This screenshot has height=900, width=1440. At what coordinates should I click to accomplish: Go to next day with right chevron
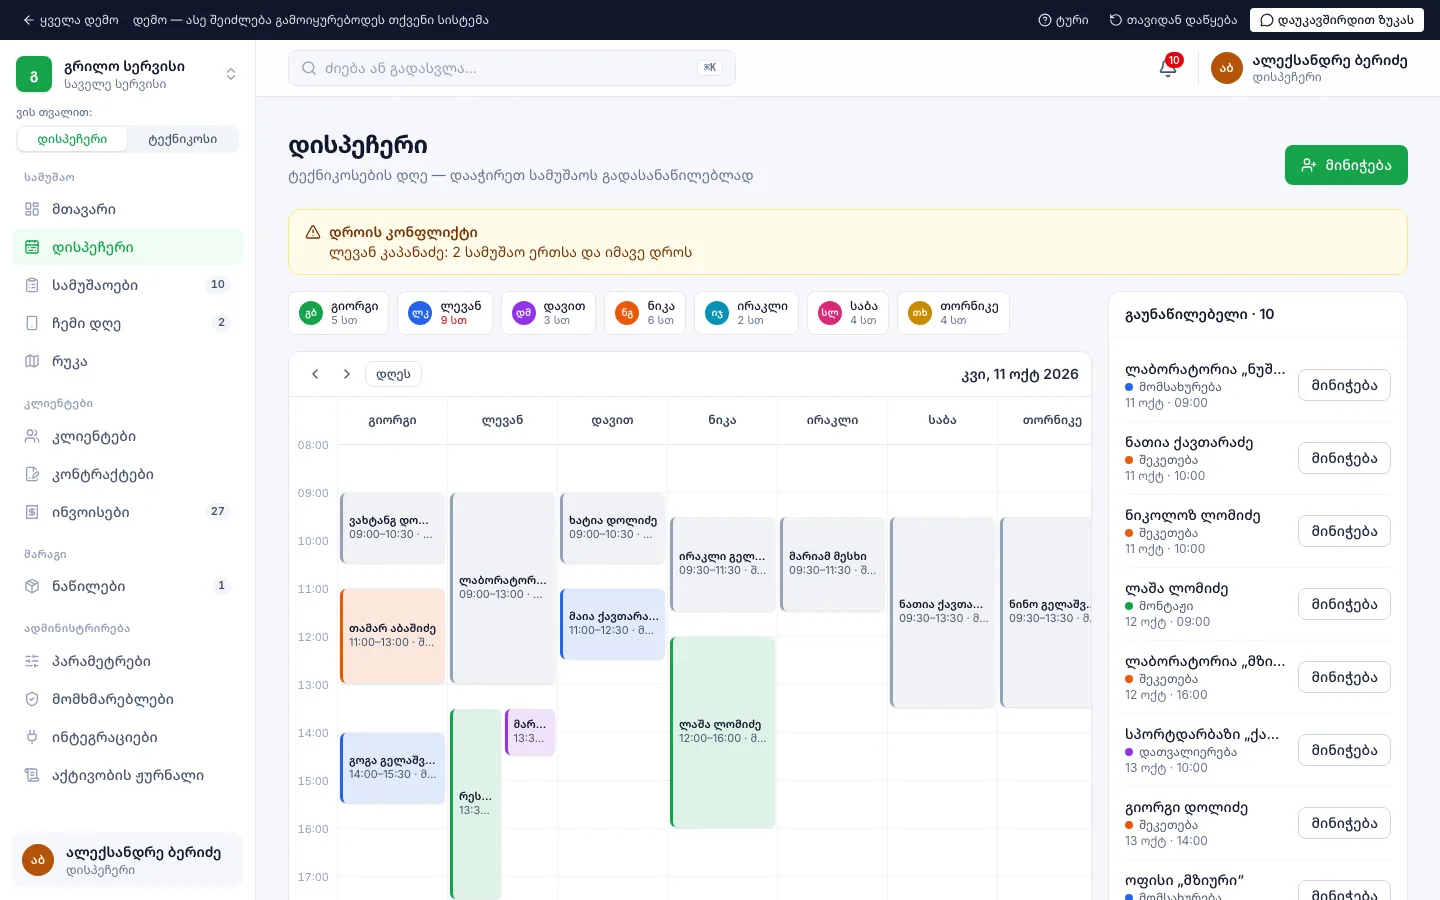(347, 374)
